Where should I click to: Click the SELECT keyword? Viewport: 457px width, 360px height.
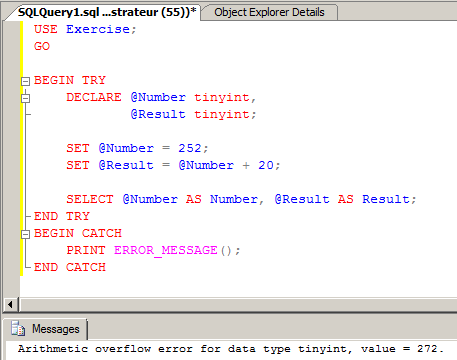coord(90,199)
